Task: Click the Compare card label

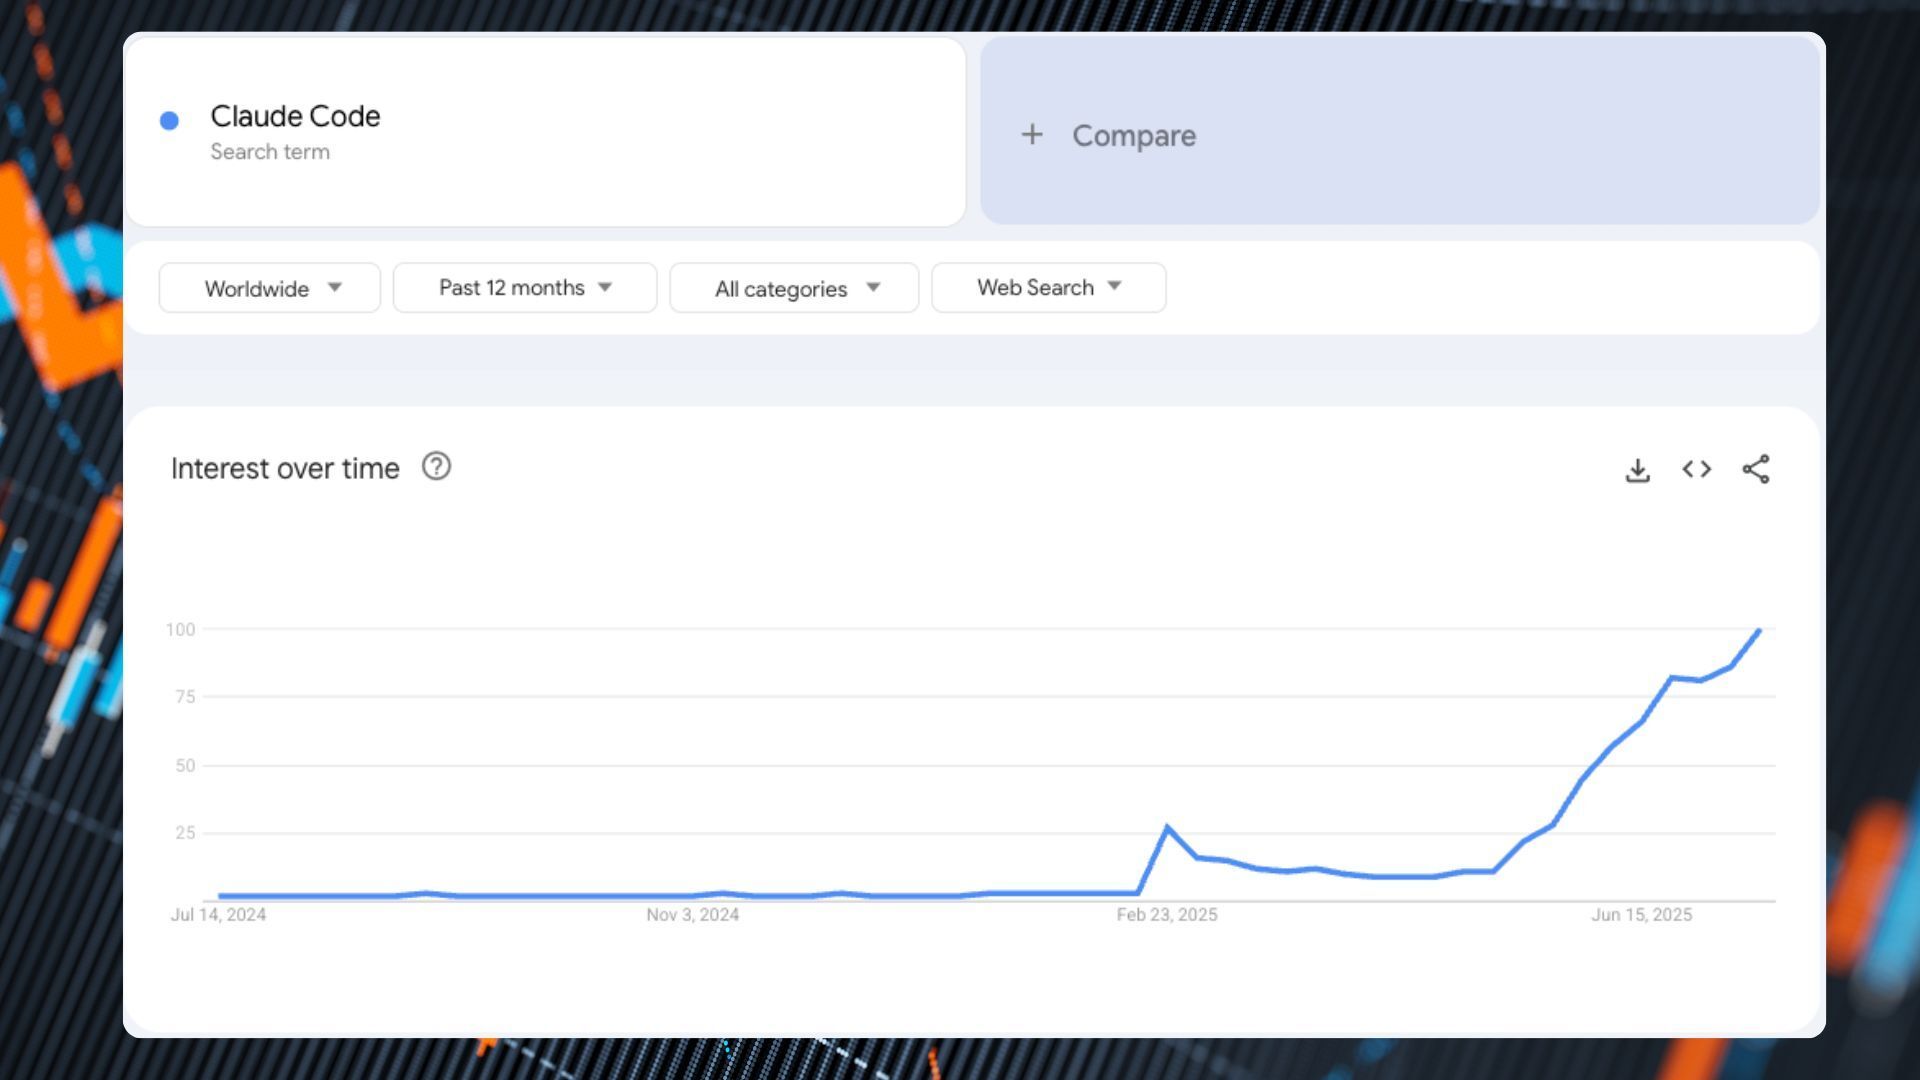Action: (x=1134, y=136)
